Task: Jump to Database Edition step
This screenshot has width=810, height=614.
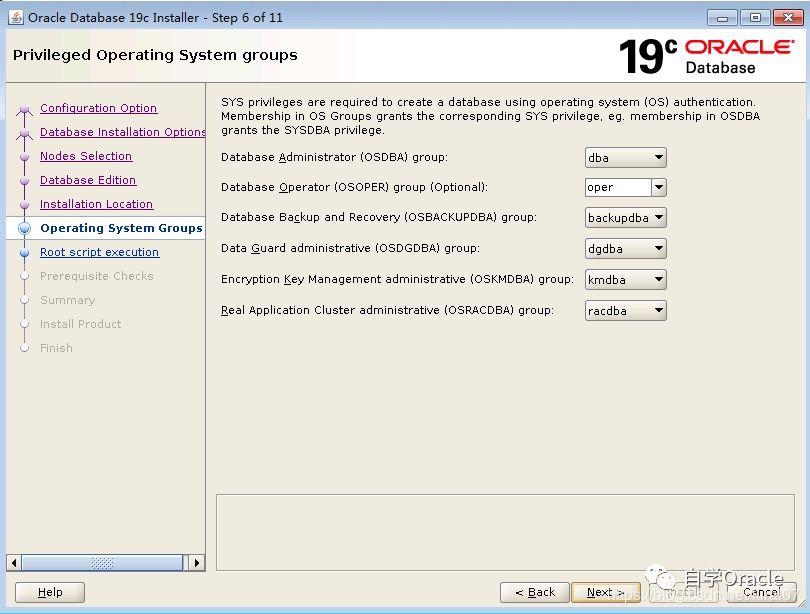Action: coord(88,180)
